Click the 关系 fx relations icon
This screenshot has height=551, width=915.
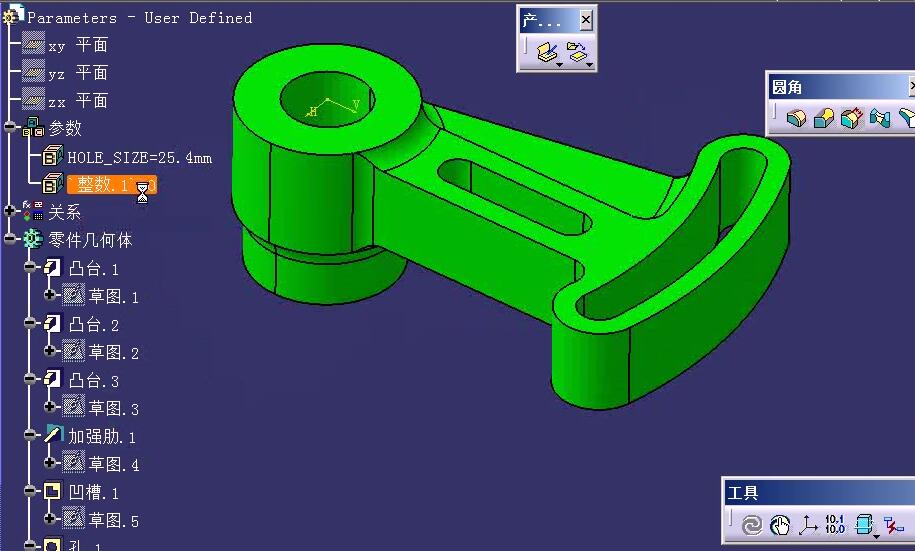(33, 211)
